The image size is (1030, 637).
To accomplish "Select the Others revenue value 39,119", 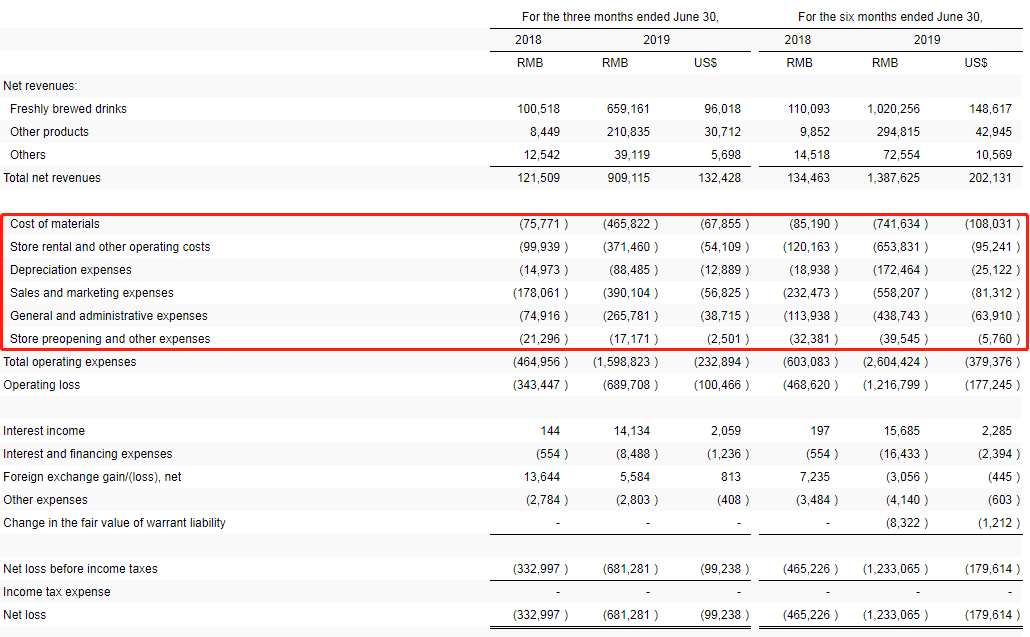I will [x=632, y=155].
